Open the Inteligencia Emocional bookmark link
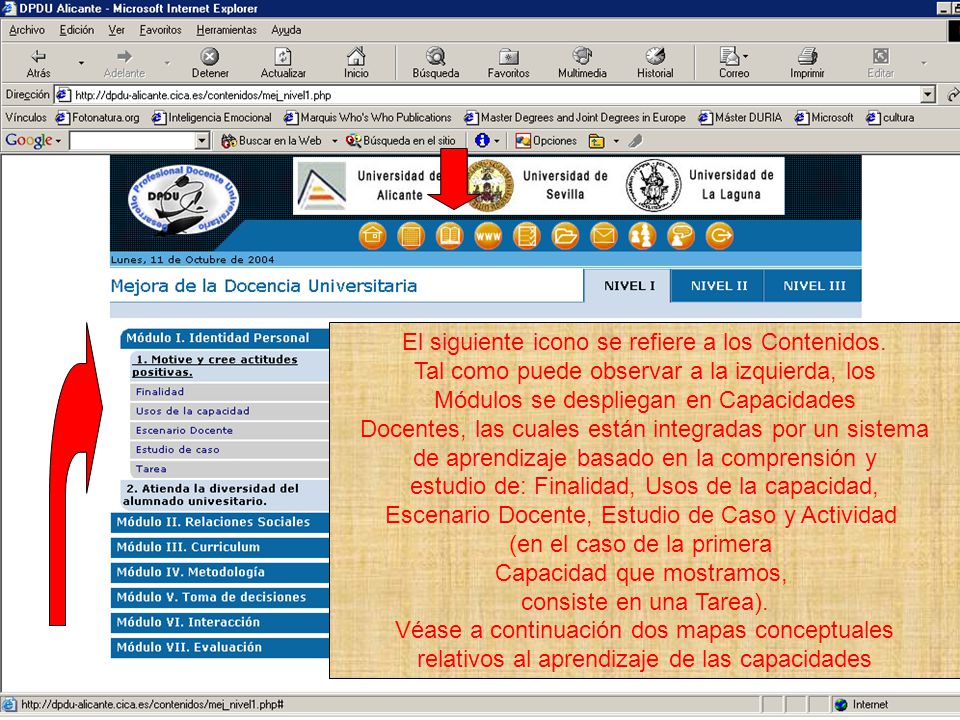 pyautogui.click(x=212, y=118)
